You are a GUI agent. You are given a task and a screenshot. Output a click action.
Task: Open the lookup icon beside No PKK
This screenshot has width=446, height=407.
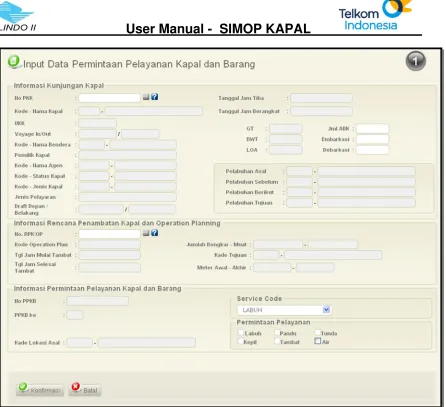pyautogui.click(x=146, y=97)
